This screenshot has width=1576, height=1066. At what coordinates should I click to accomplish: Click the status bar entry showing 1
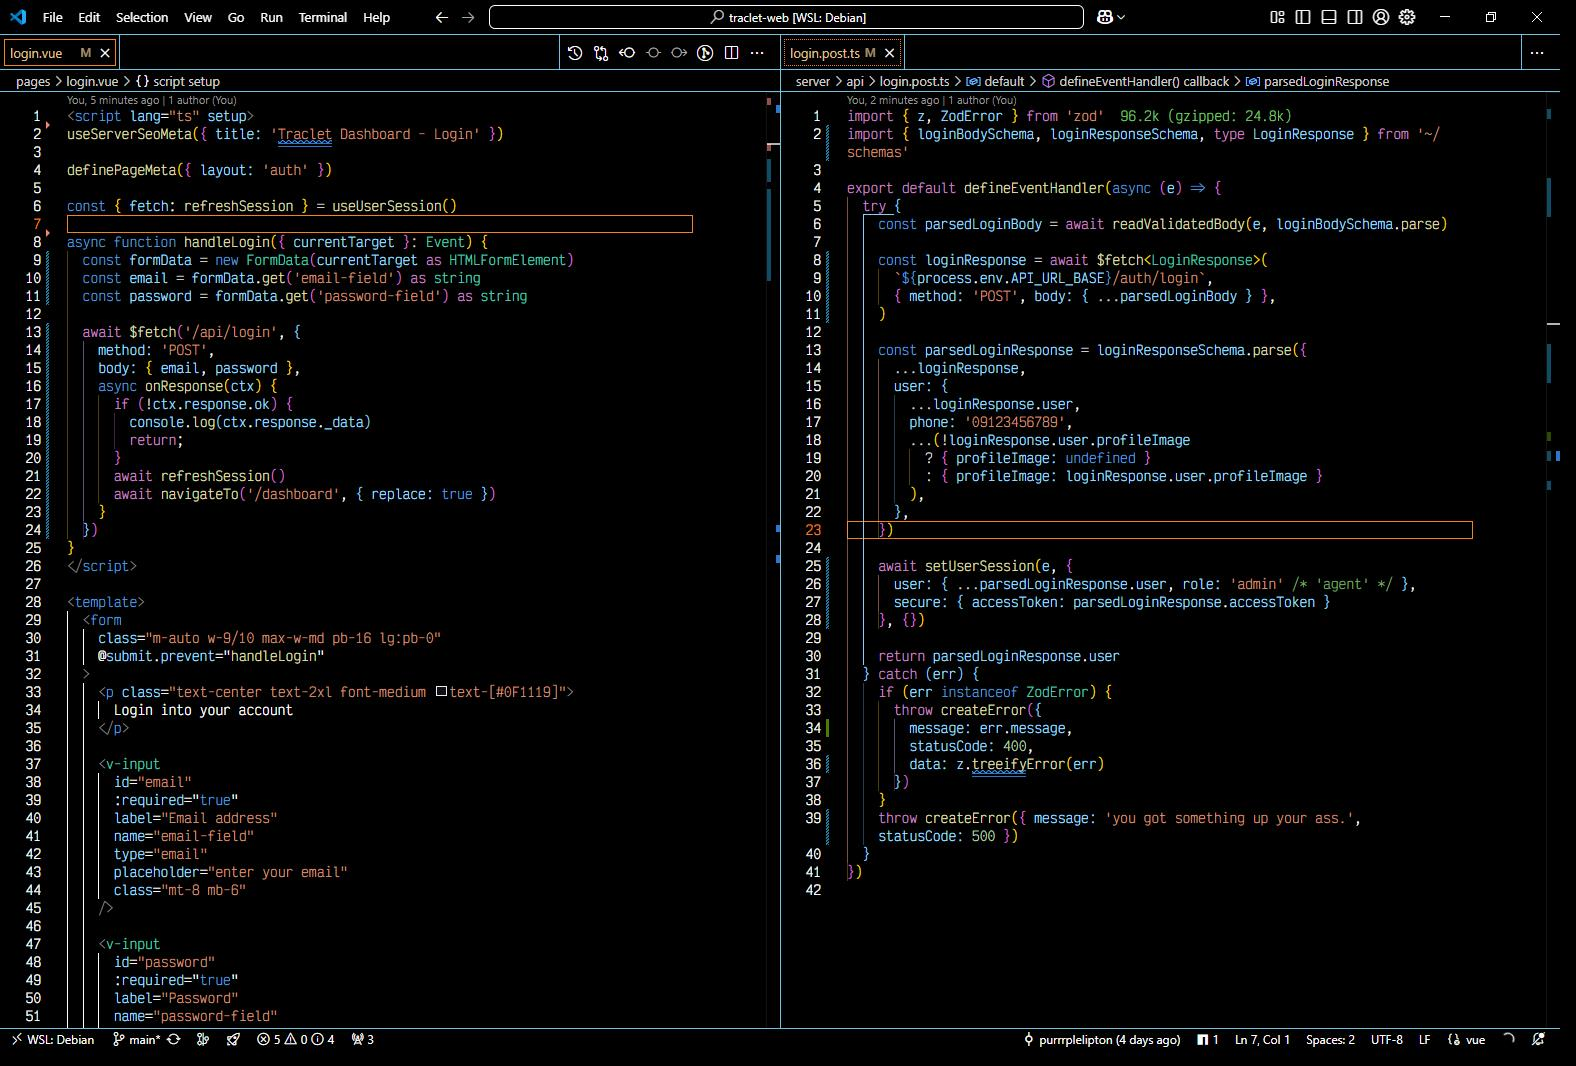(x=1208, y=1040)
